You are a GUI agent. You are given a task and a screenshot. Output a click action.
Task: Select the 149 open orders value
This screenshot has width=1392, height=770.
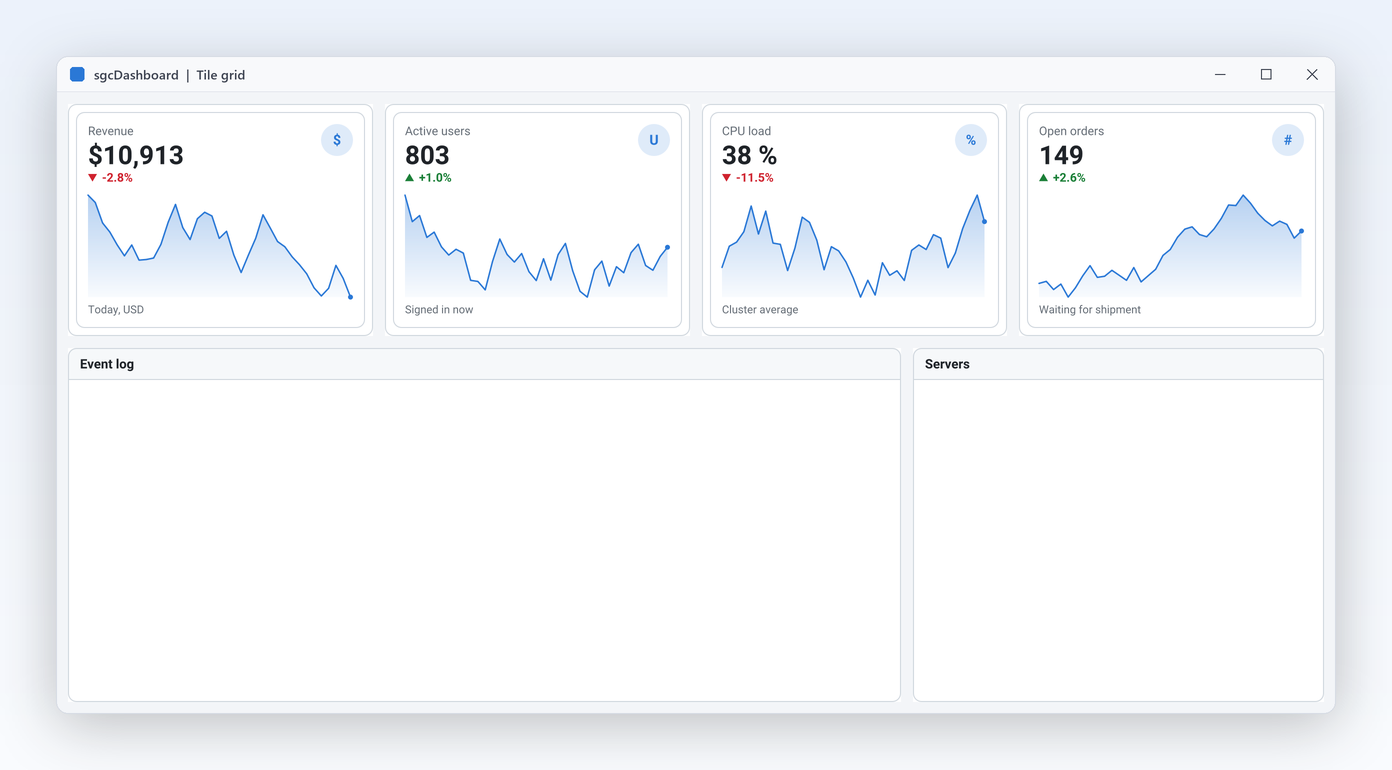pos(1061,155)
